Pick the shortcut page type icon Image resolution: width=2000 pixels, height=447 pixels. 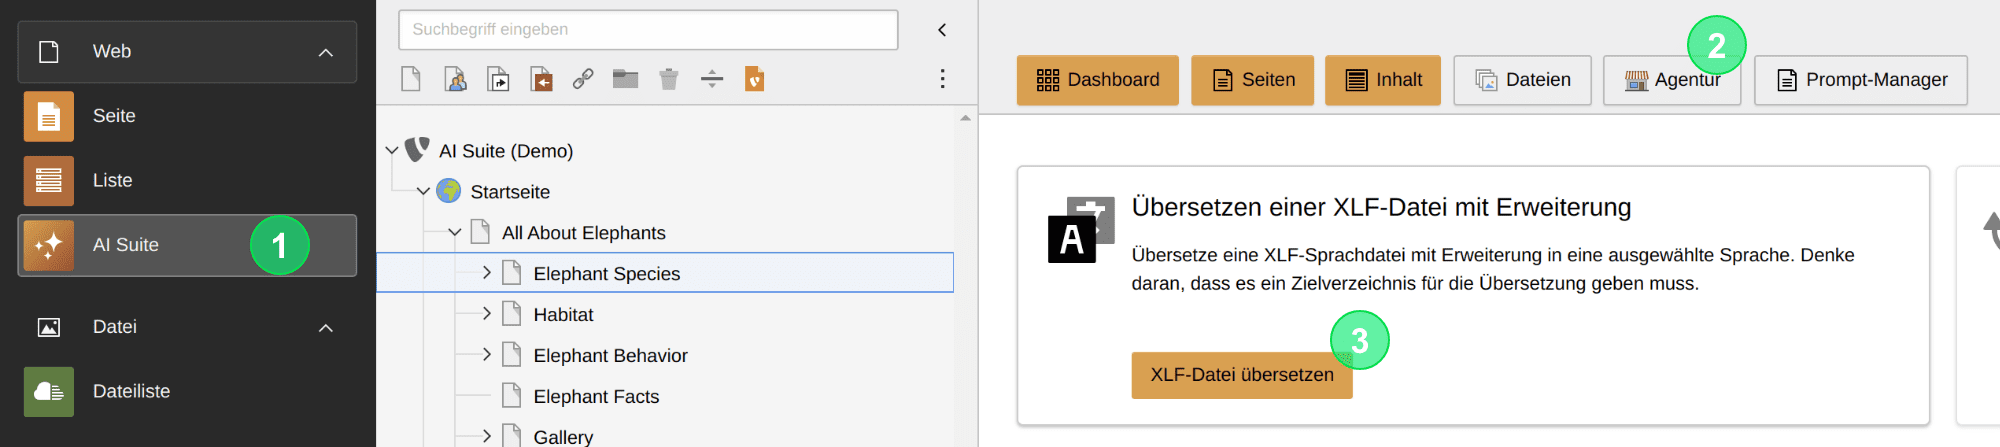[498, 79]
